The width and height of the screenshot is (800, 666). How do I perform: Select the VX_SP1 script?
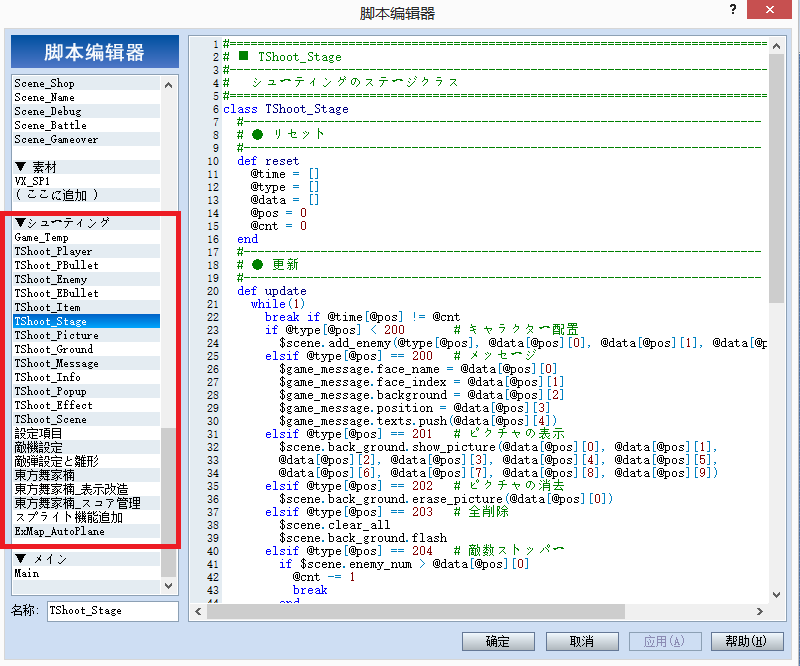point(86,181)
